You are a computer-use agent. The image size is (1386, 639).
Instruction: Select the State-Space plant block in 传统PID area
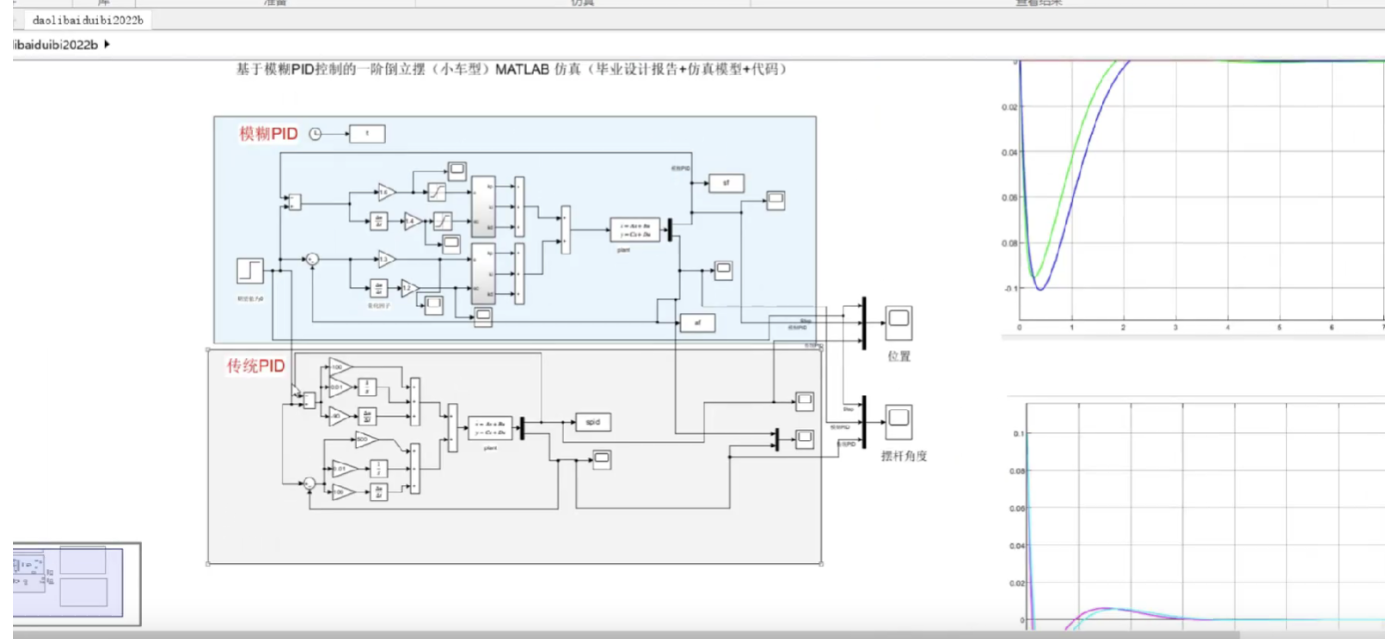coord(489,427)
